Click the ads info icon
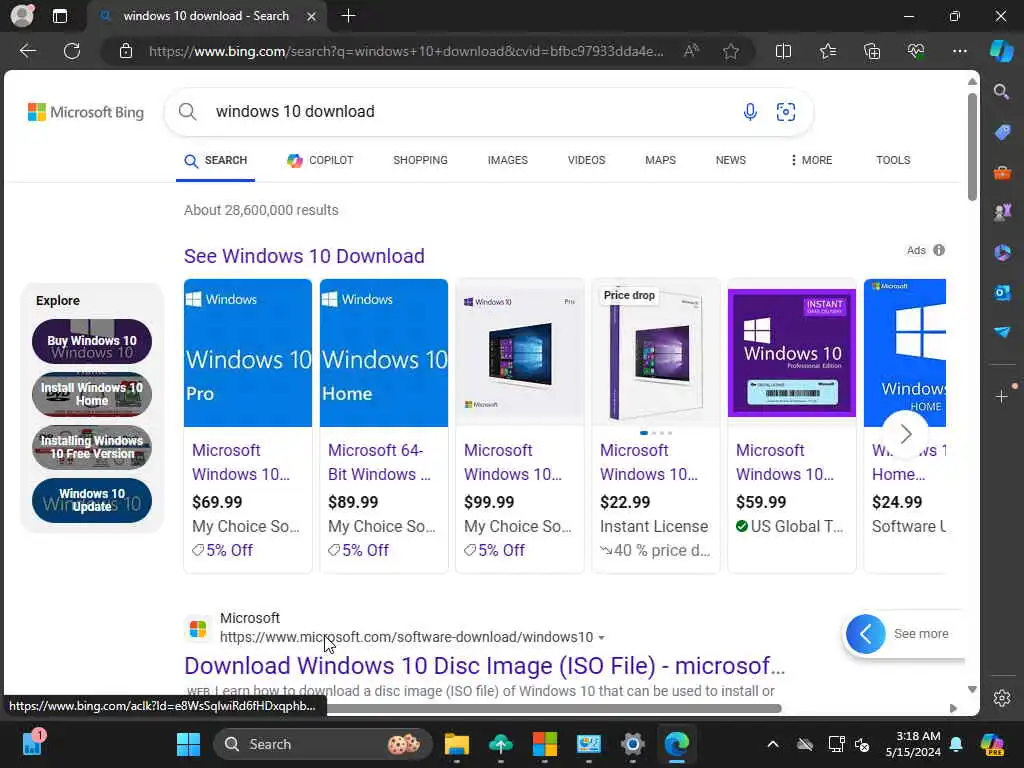 click(x=939, y=250)
